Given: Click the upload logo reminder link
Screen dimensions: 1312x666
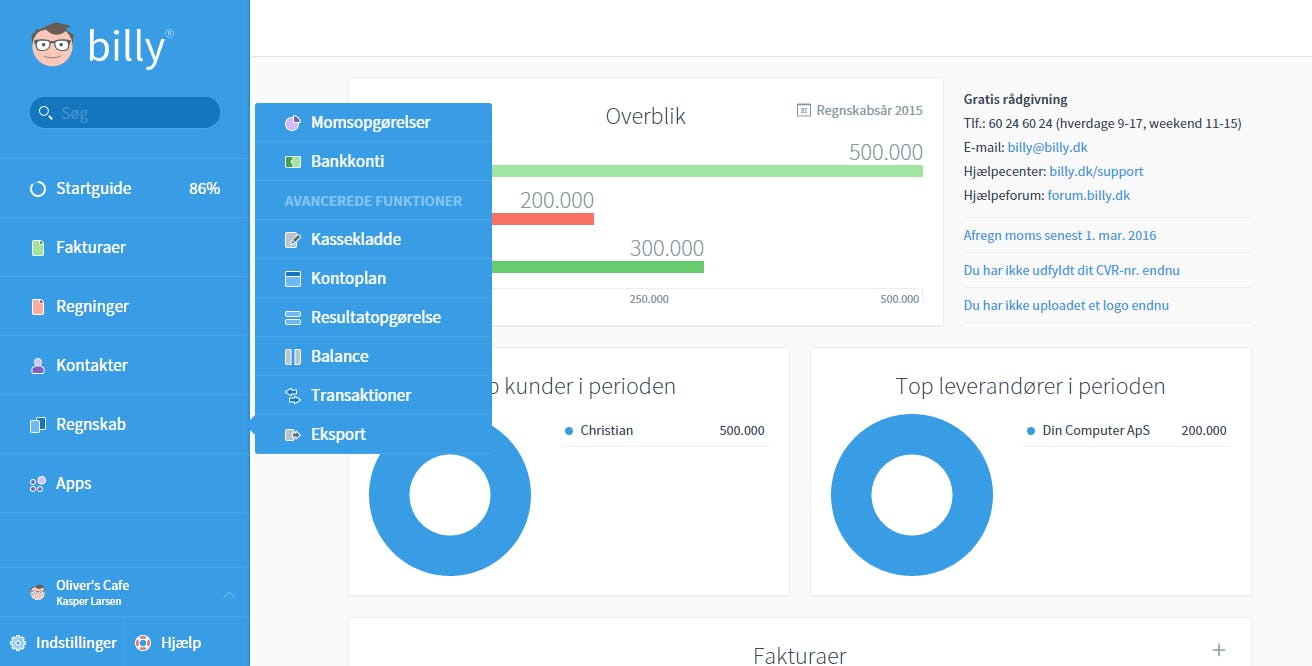Looking at the screenshot, I should pyautogui.click(x=1066, y=305).
